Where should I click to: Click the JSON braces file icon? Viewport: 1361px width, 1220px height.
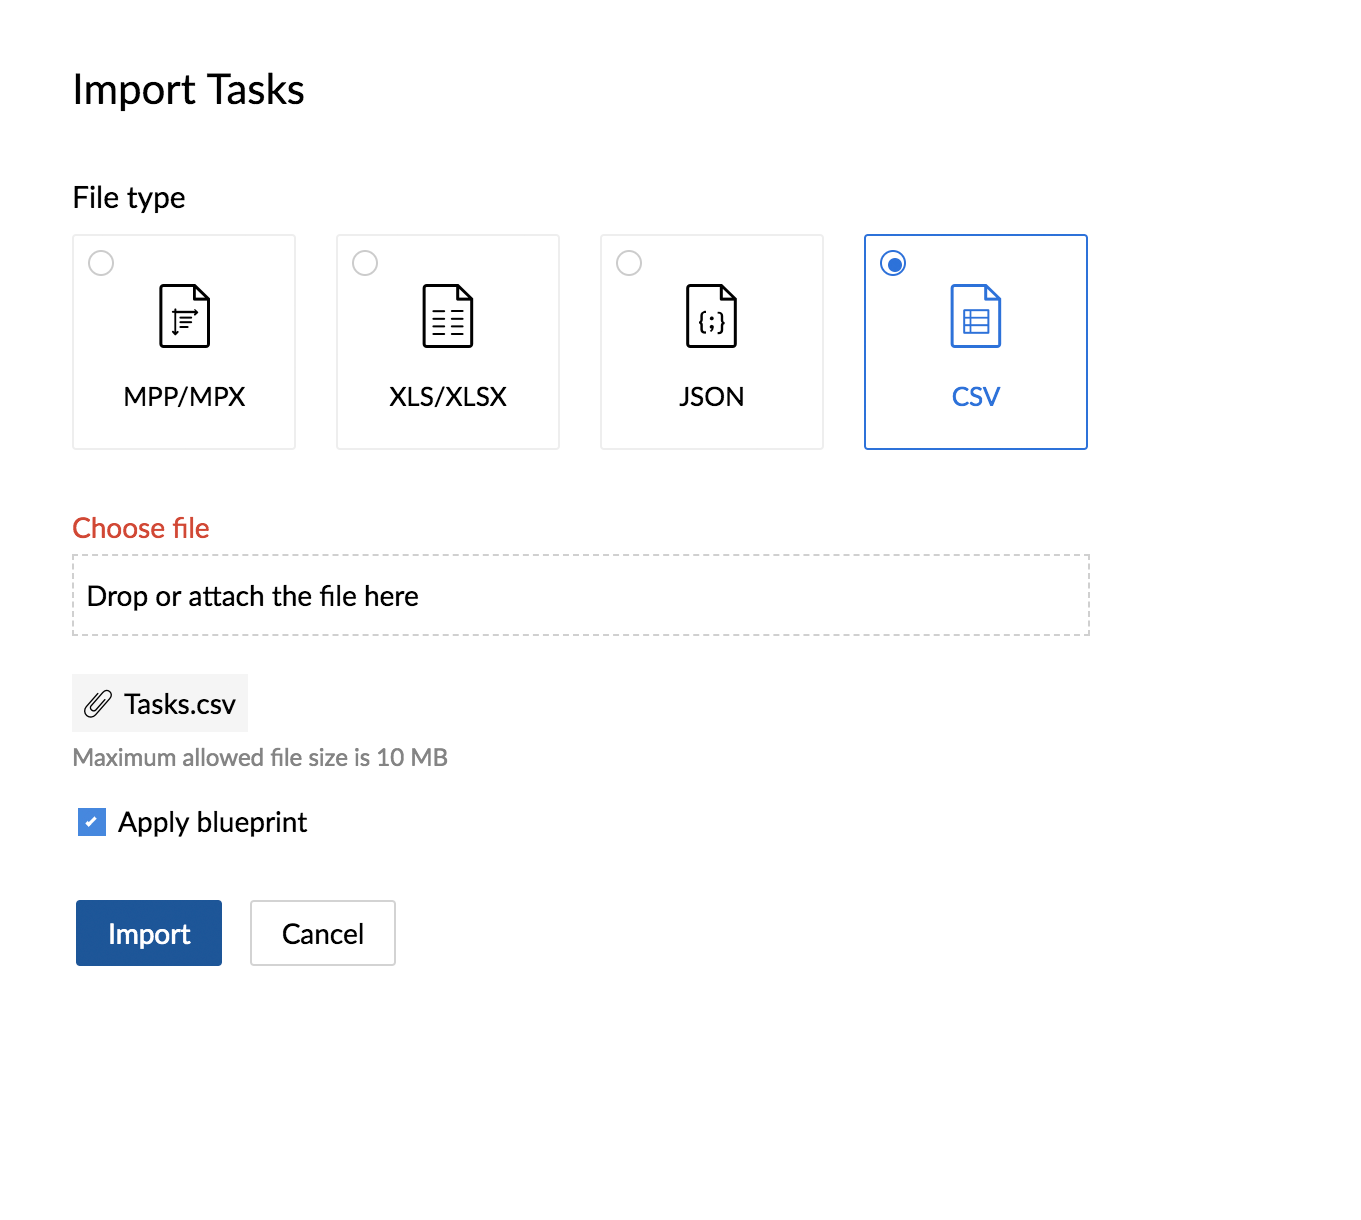(x=711, y=316)
